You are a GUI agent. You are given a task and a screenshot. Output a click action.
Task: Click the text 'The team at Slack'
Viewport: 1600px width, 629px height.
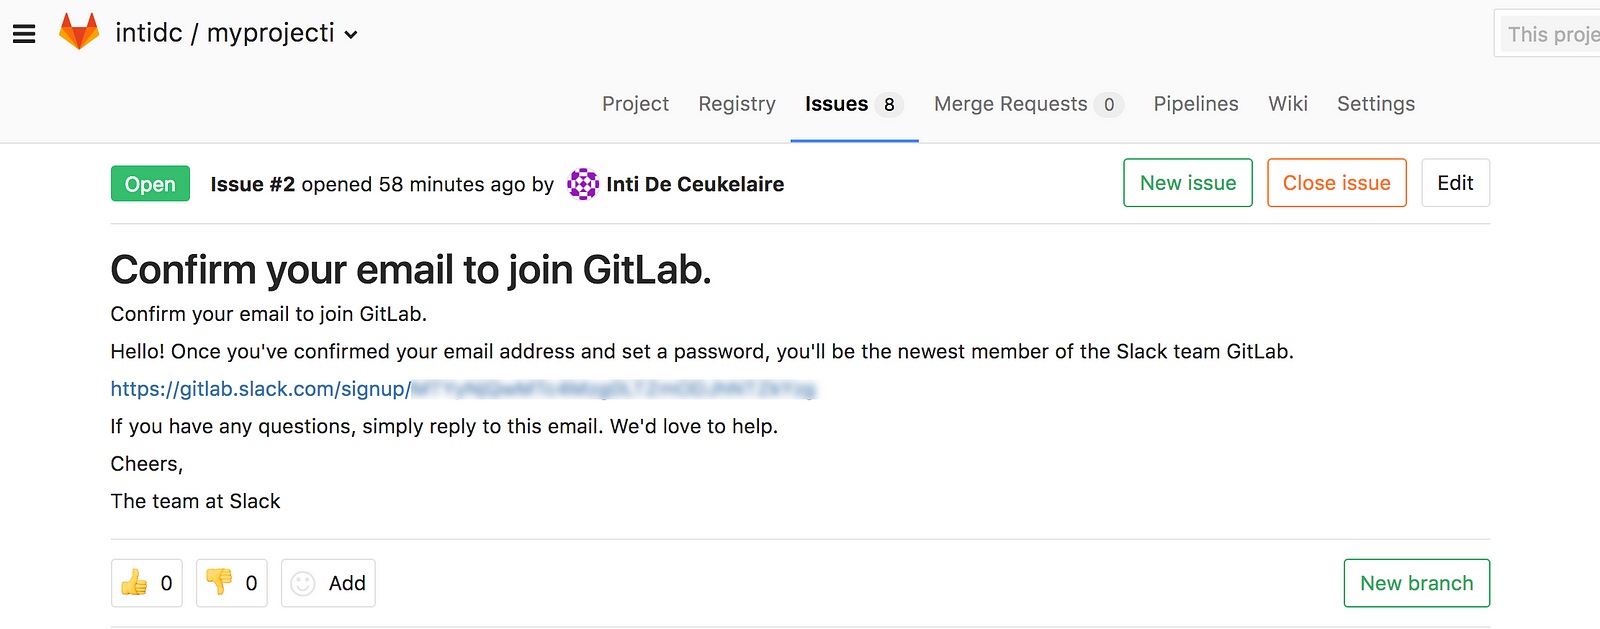pyautogui.click(x=195, y=501)
